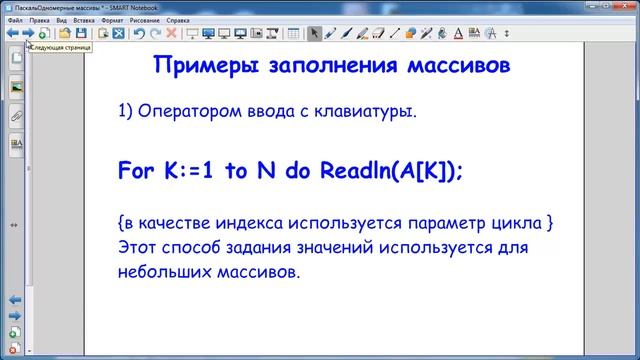640x360 pixels.
Task: Select the Pens tool
Action: [330, 33]
